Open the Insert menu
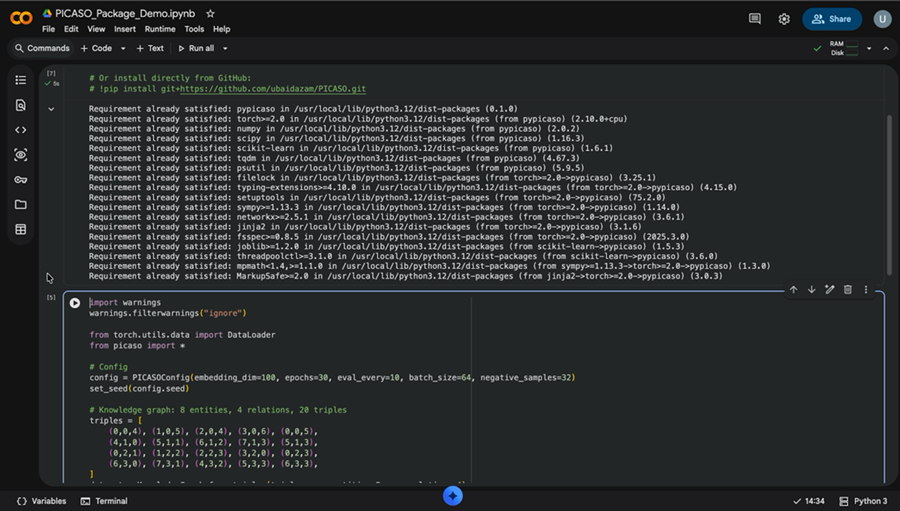Image resolution: width=900 pixels, height=511 pixels. pos(125,29)
